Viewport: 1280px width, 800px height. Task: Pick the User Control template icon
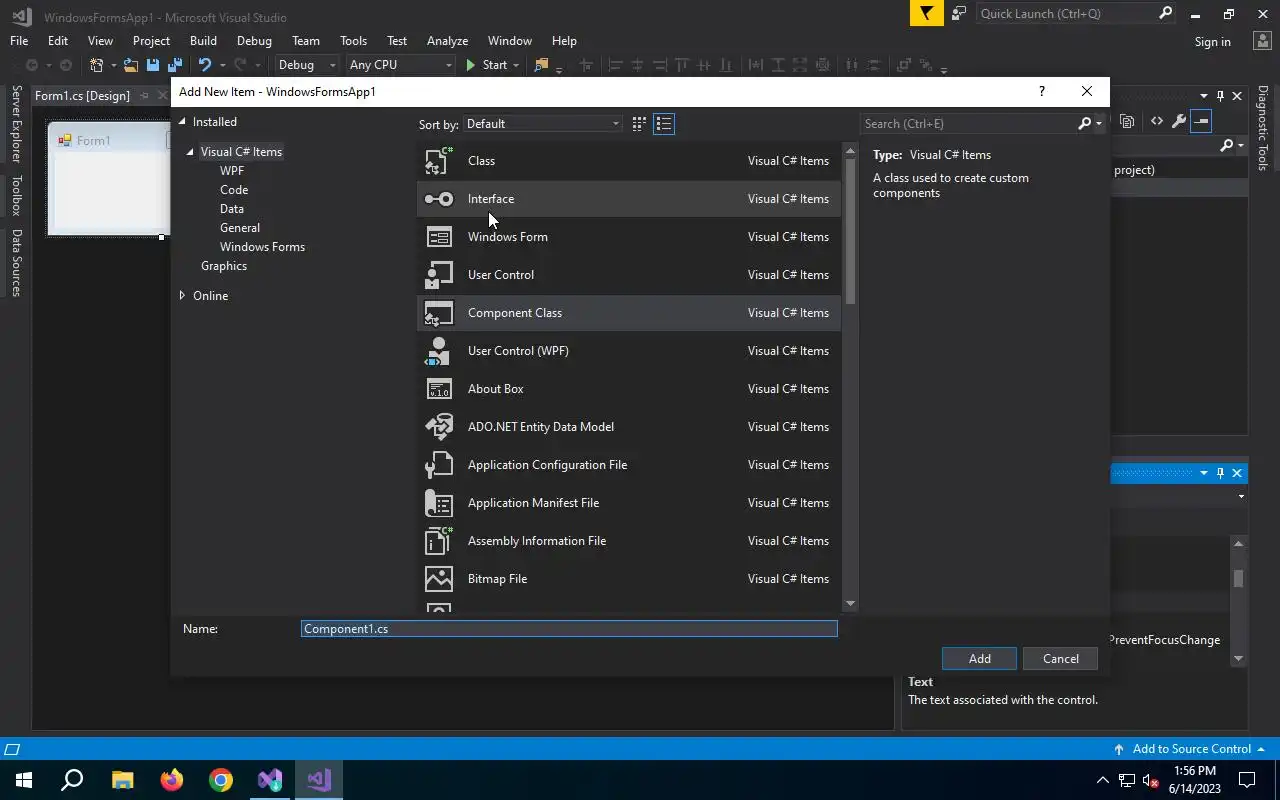coord(439,275)
